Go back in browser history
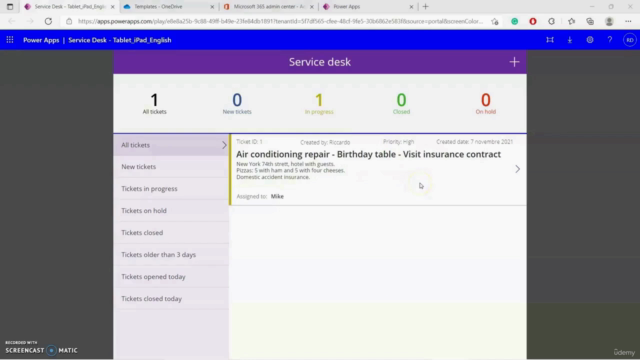 coord(11,21)
